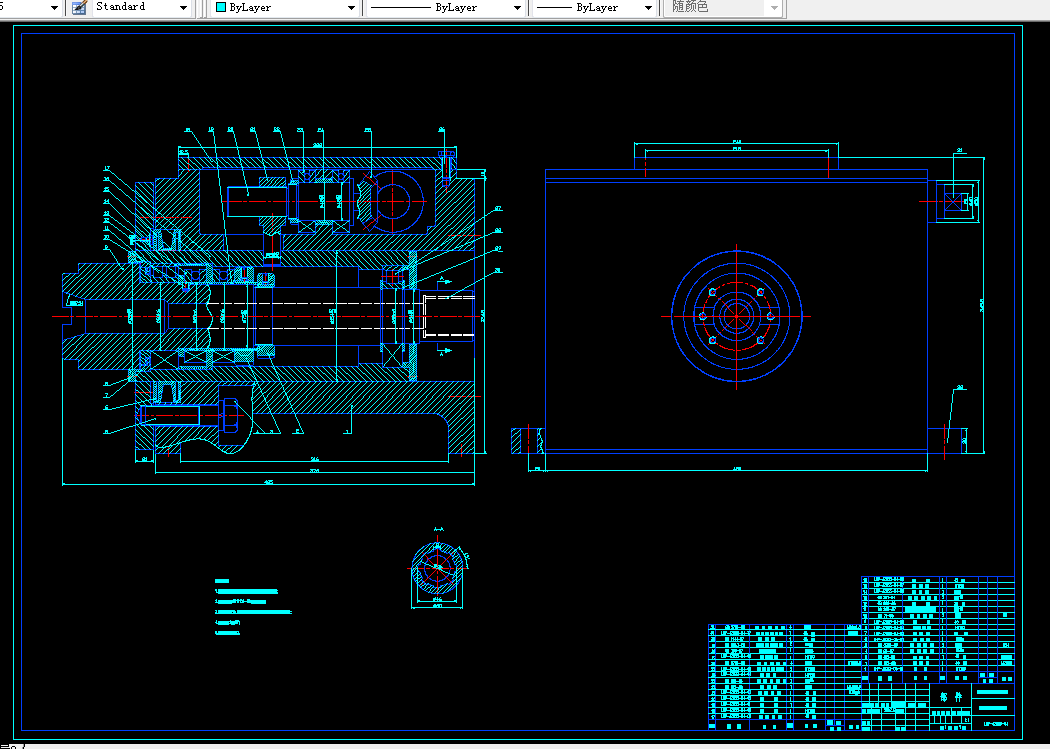1050x749 pixels.
Task: Select the A-A section label above the small circular view
Action: [x=439, y=529]
